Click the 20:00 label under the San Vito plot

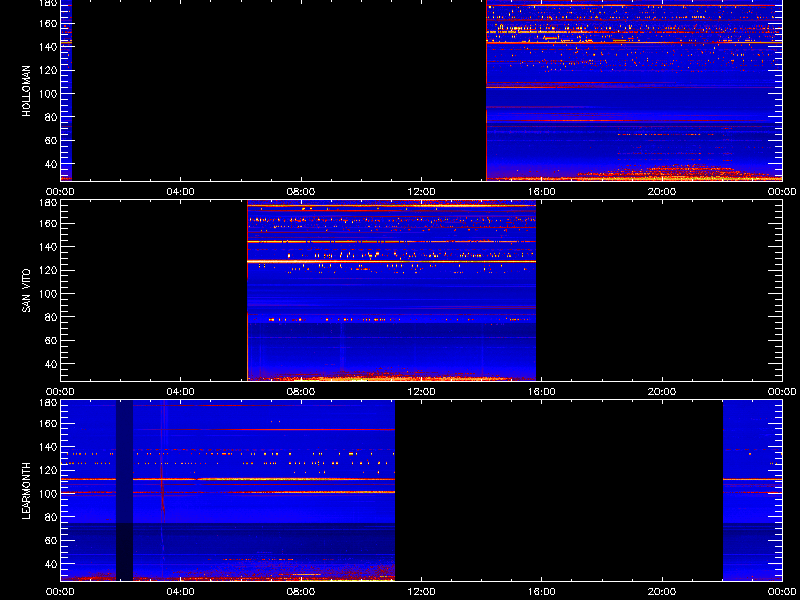pyautogui.click(x=662, y=392)
